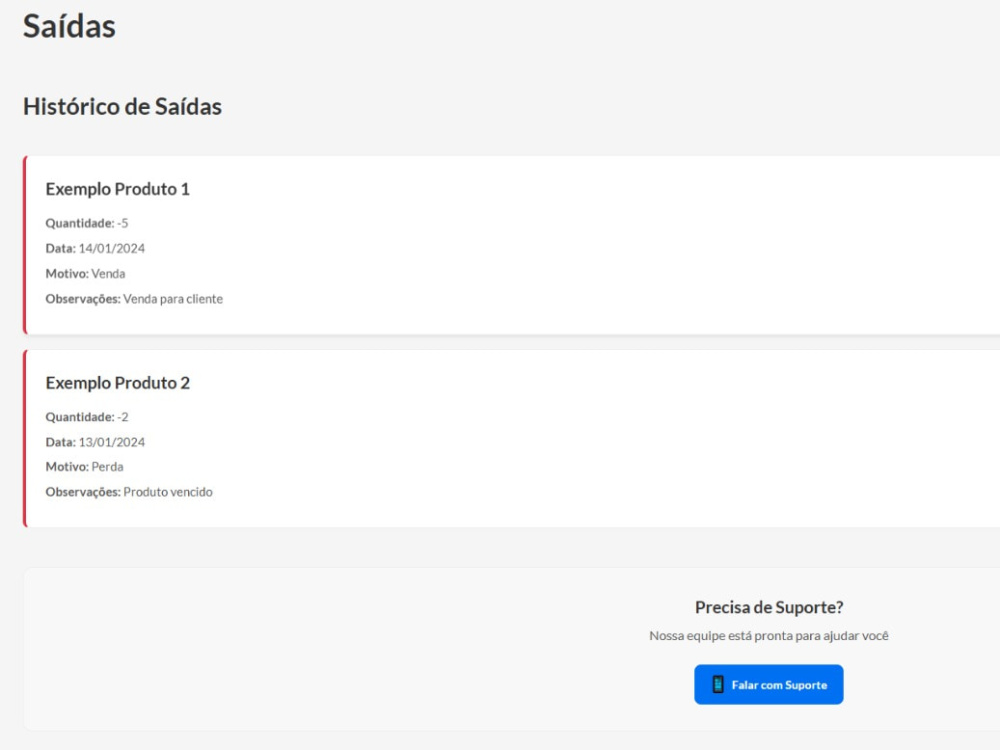Select Observações: Venda para cliente text

[x=134, y=298]
